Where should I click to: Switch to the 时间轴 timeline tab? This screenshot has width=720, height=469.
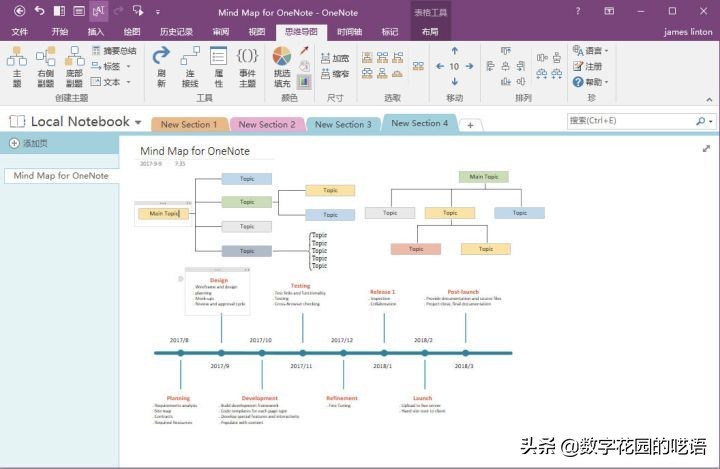click(x=349, y=32)
